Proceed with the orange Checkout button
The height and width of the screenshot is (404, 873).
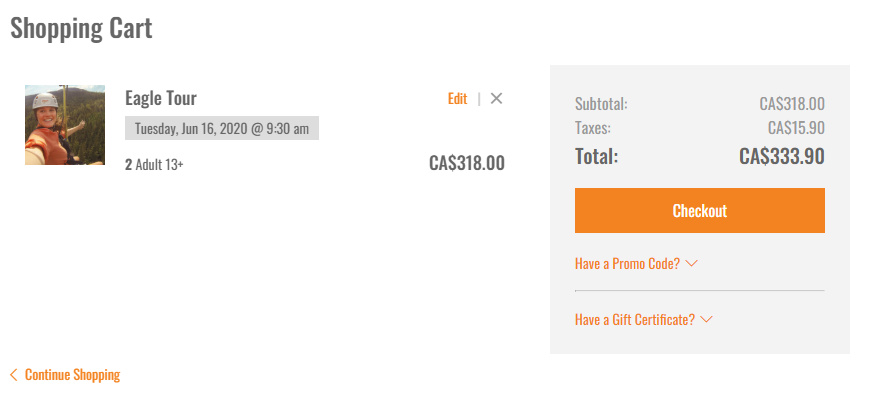(x=699, y=210)
